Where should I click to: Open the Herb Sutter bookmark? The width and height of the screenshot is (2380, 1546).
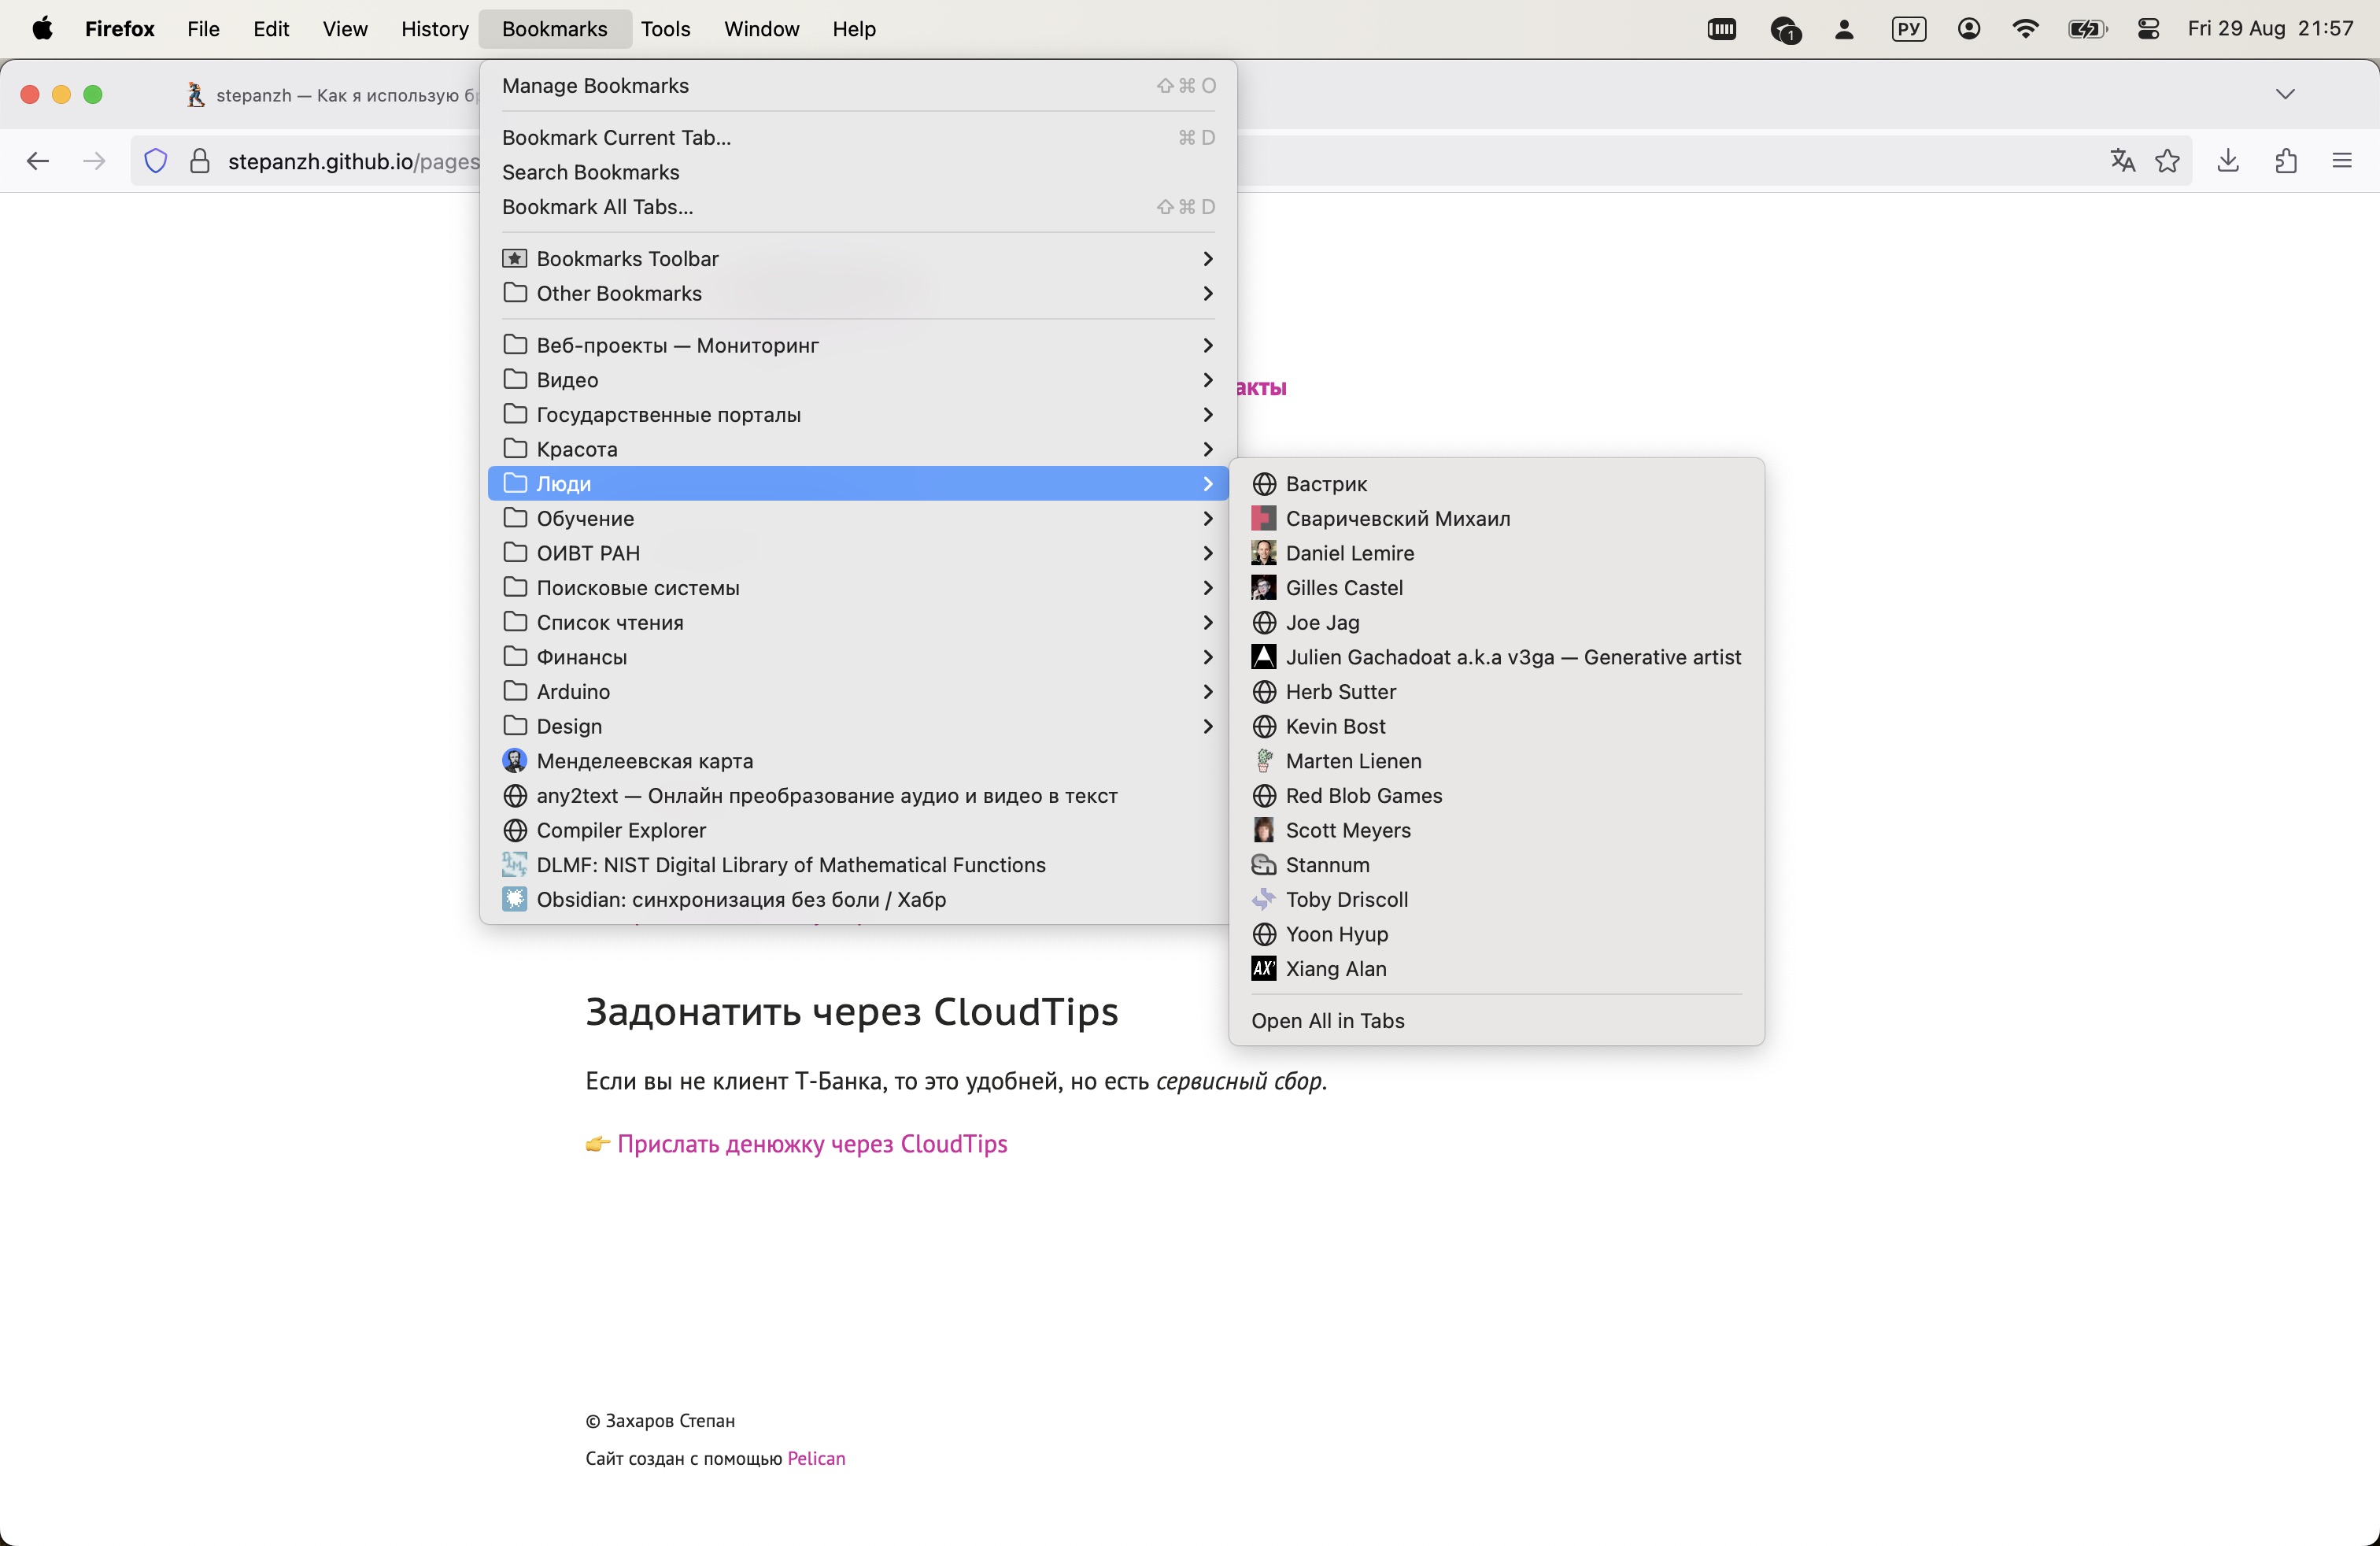pyautogui.click(x=1496, y=692)
